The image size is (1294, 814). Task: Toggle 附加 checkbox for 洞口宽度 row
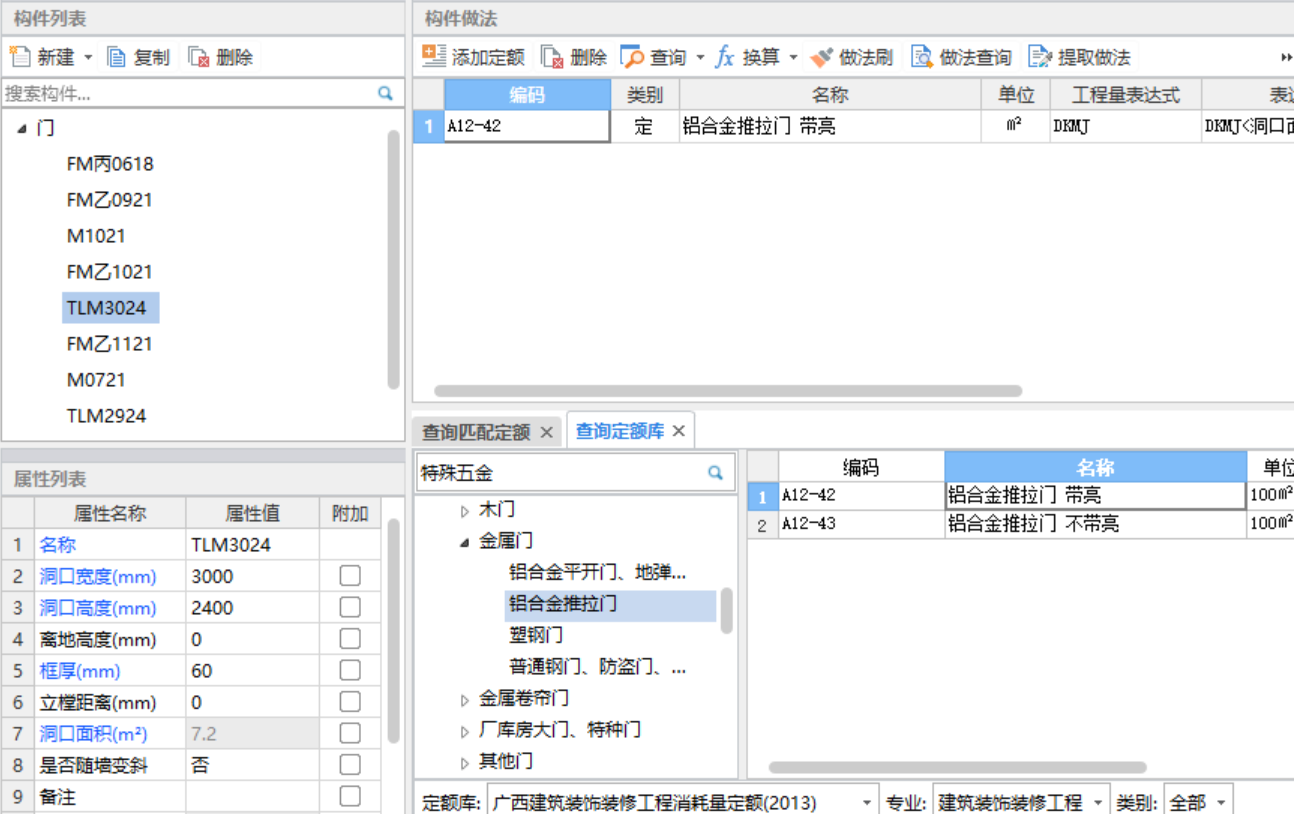[350, 576]
